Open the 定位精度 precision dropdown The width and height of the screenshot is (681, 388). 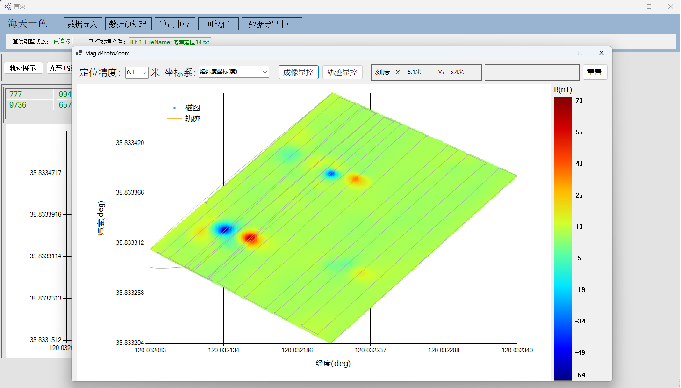click(137, 73)
